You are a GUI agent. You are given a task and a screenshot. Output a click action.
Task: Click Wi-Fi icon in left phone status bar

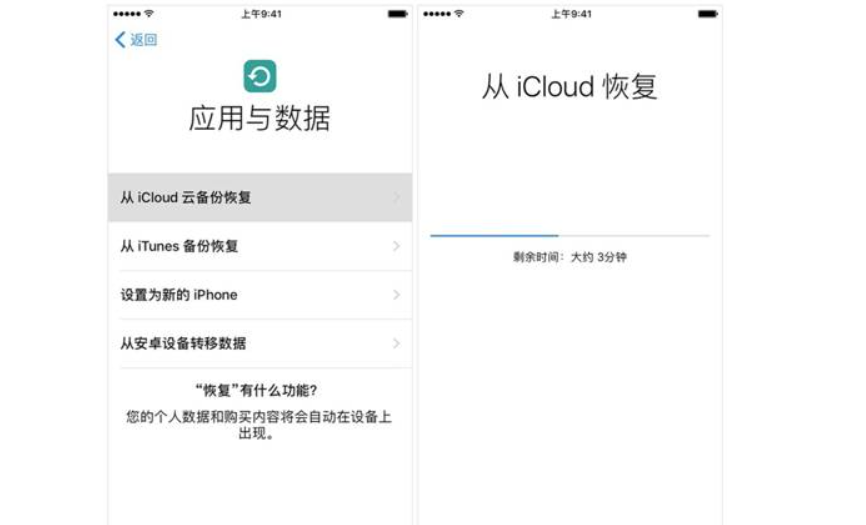(149, 14)
